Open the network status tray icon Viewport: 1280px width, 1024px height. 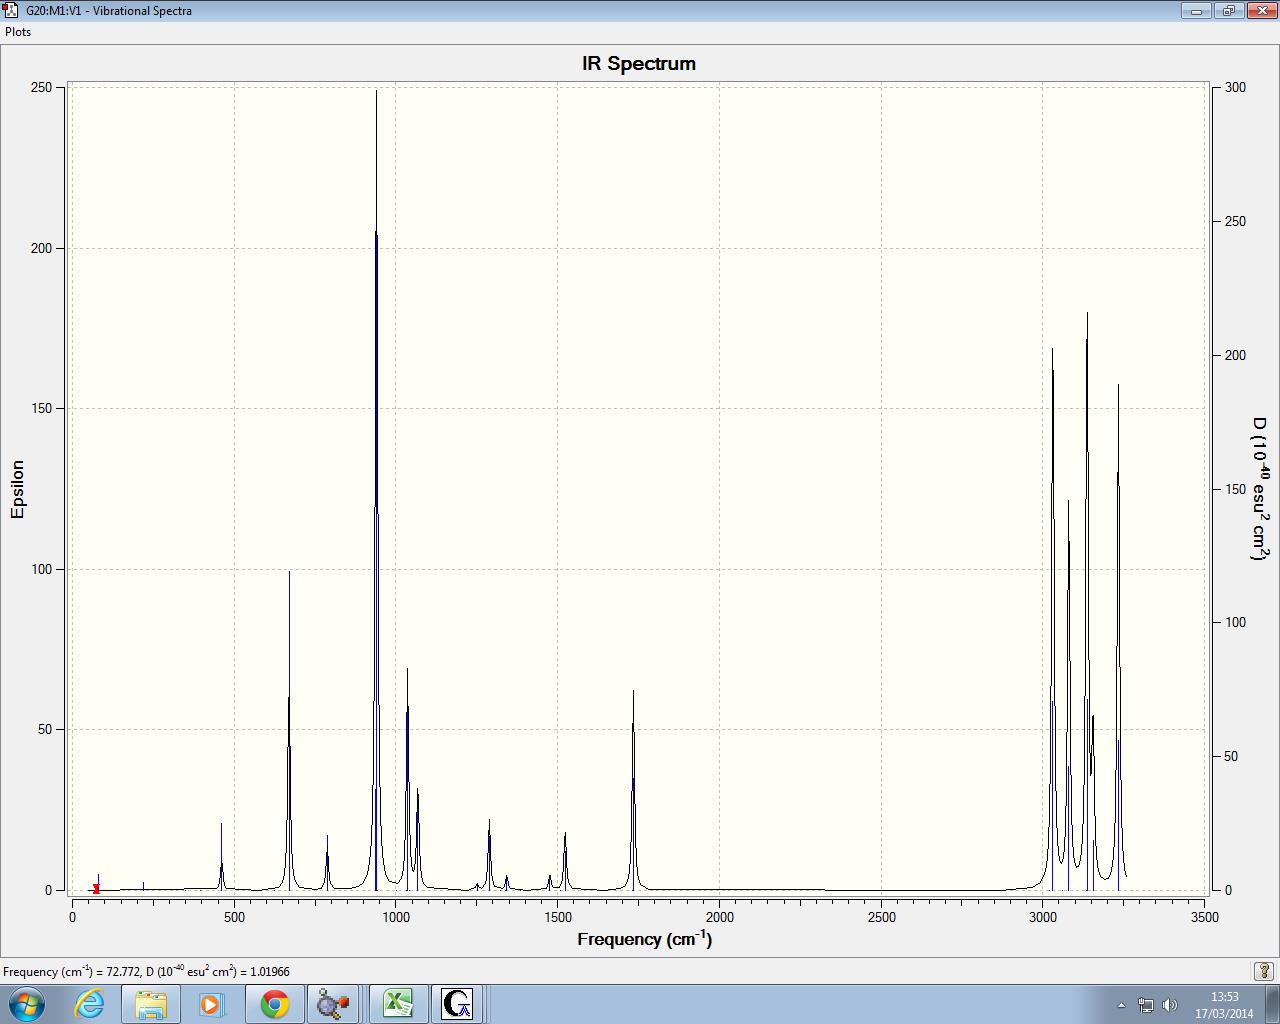coord(1146,1004)
